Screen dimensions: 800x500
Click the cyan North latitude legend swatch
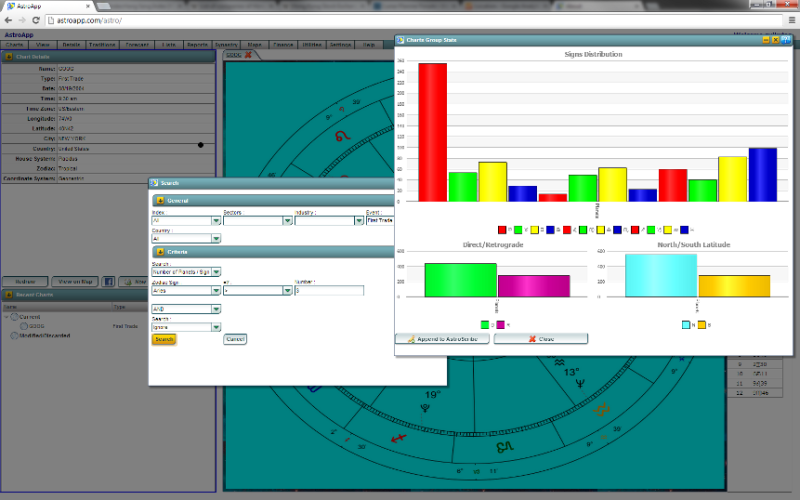point(686,325)
